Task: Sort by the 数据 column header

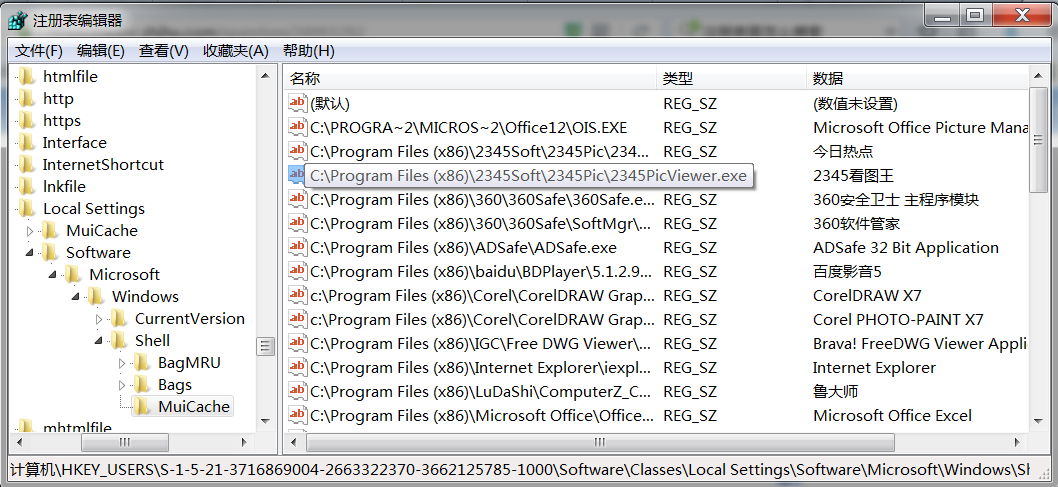Action: 918,78
